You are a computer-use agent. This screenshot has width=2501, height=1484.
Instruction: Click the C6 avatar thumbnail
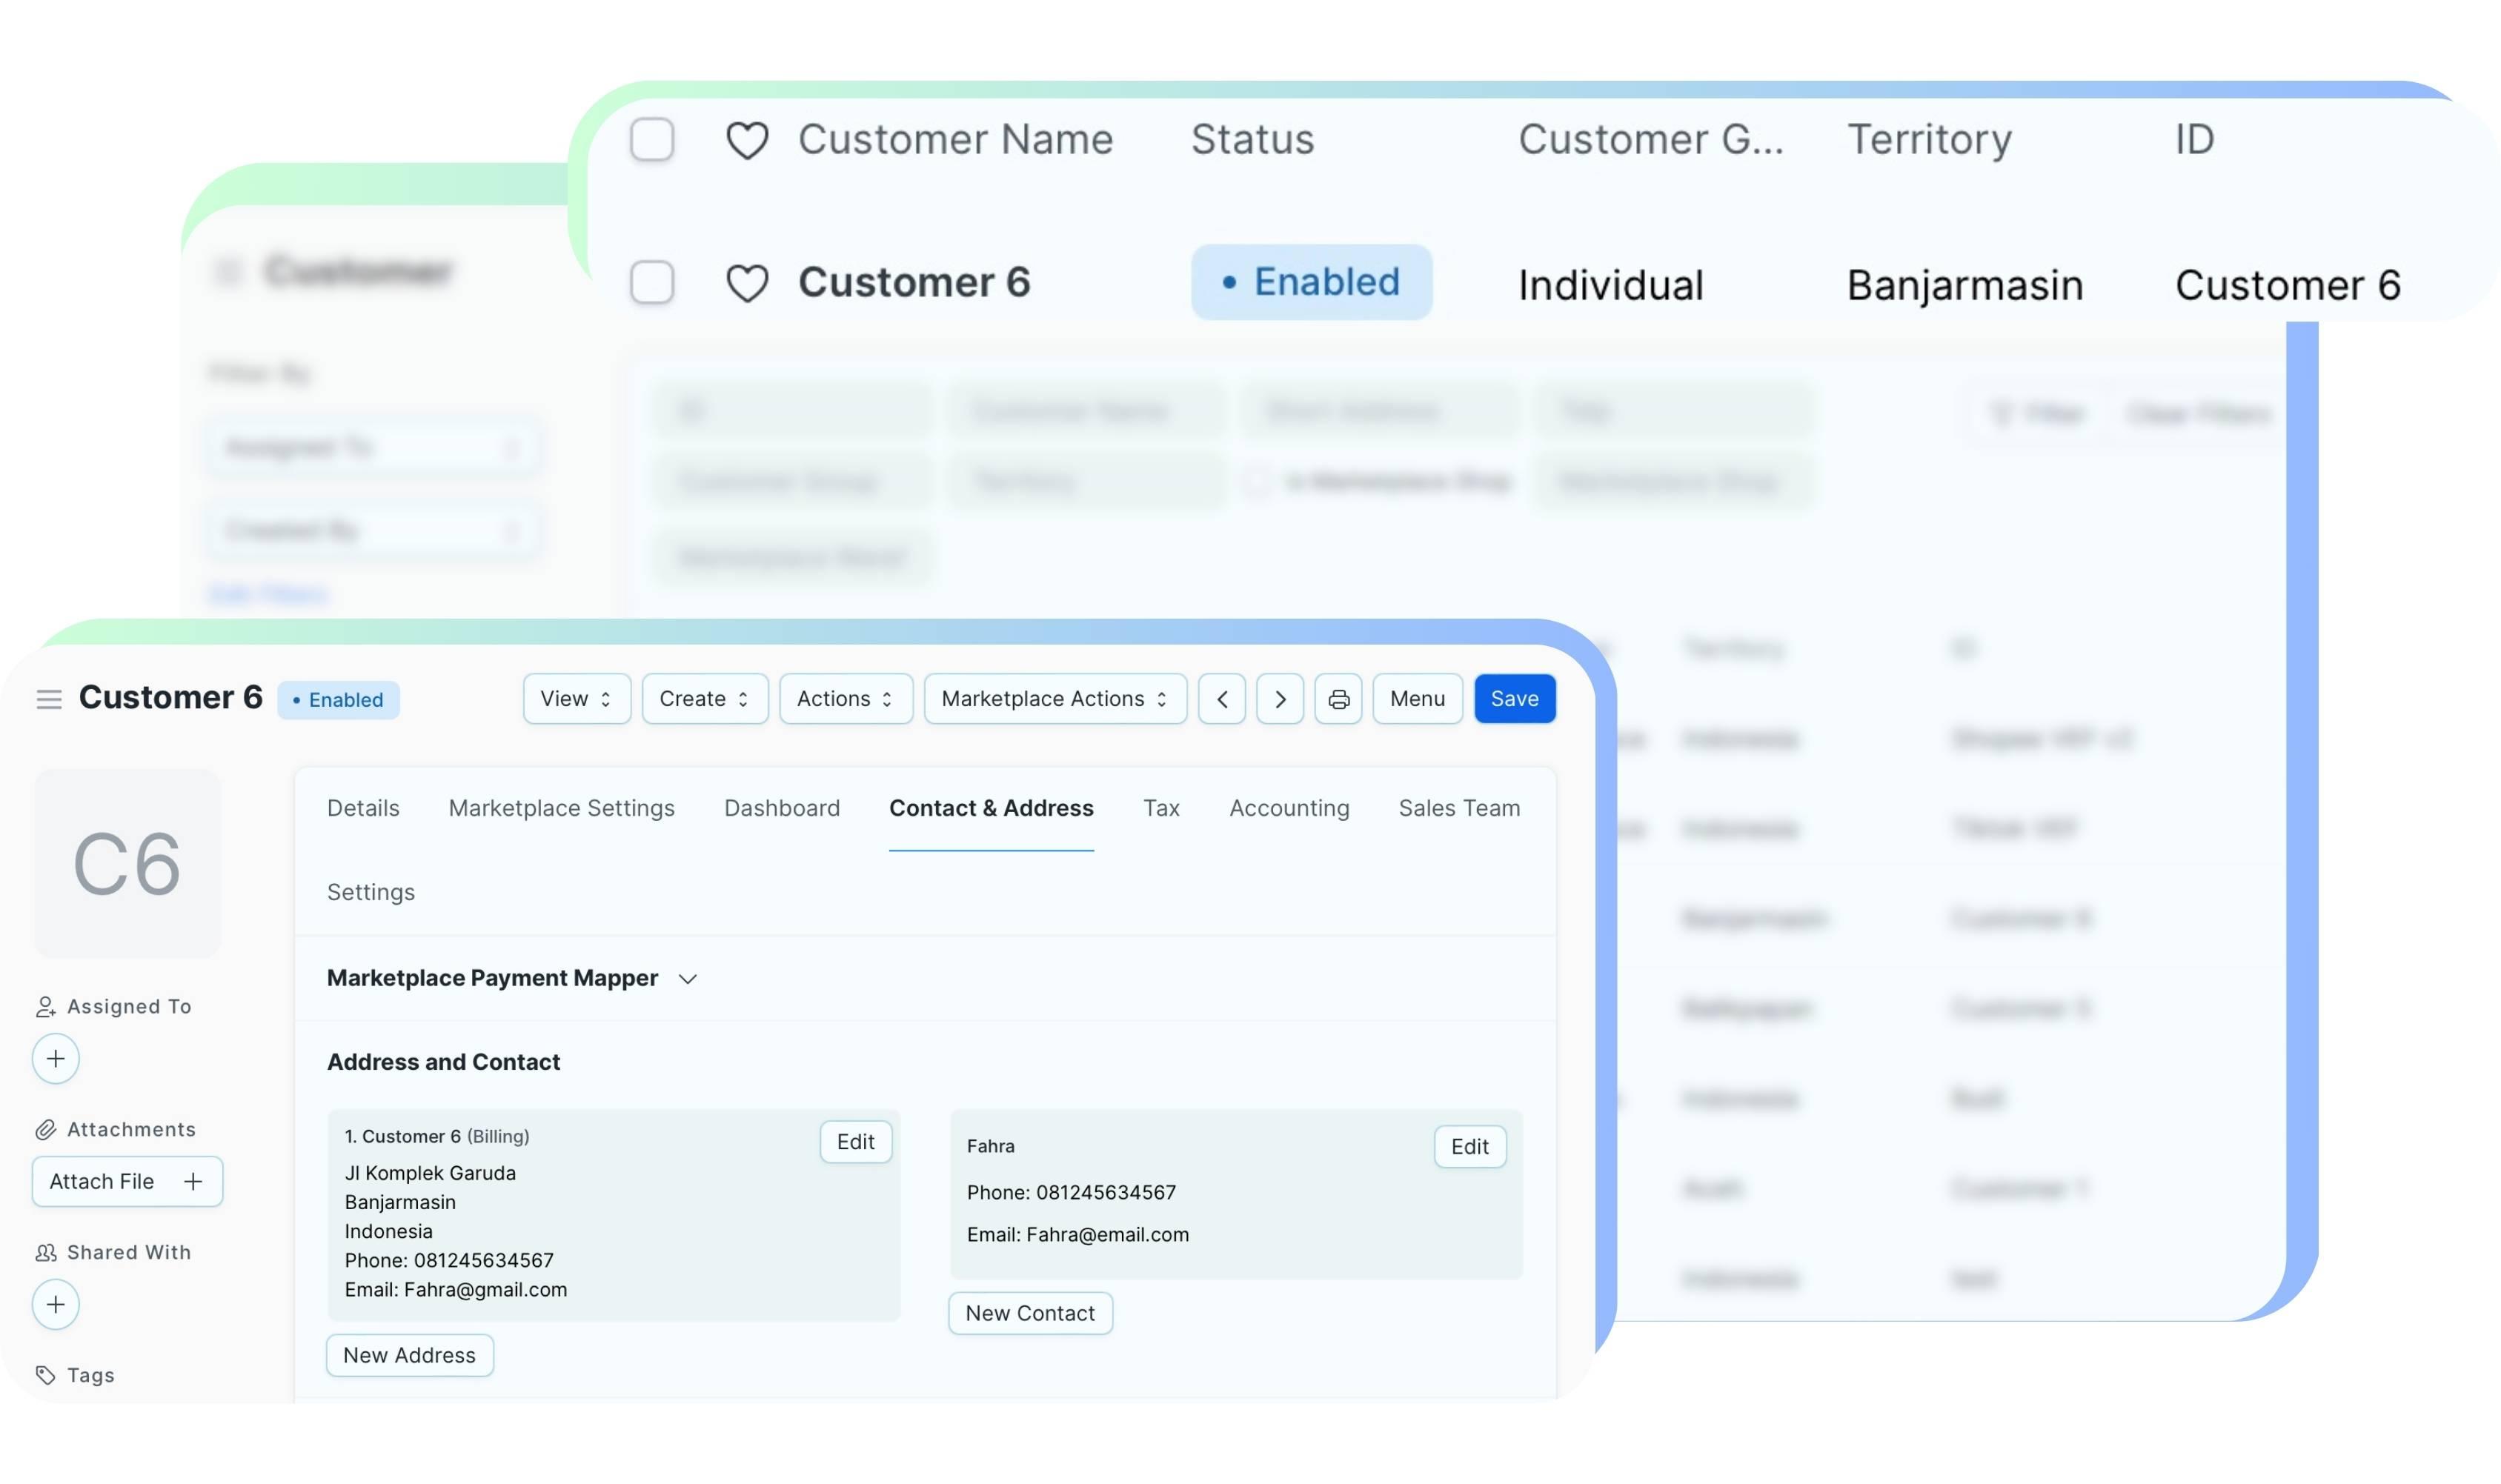pos(127,863)
